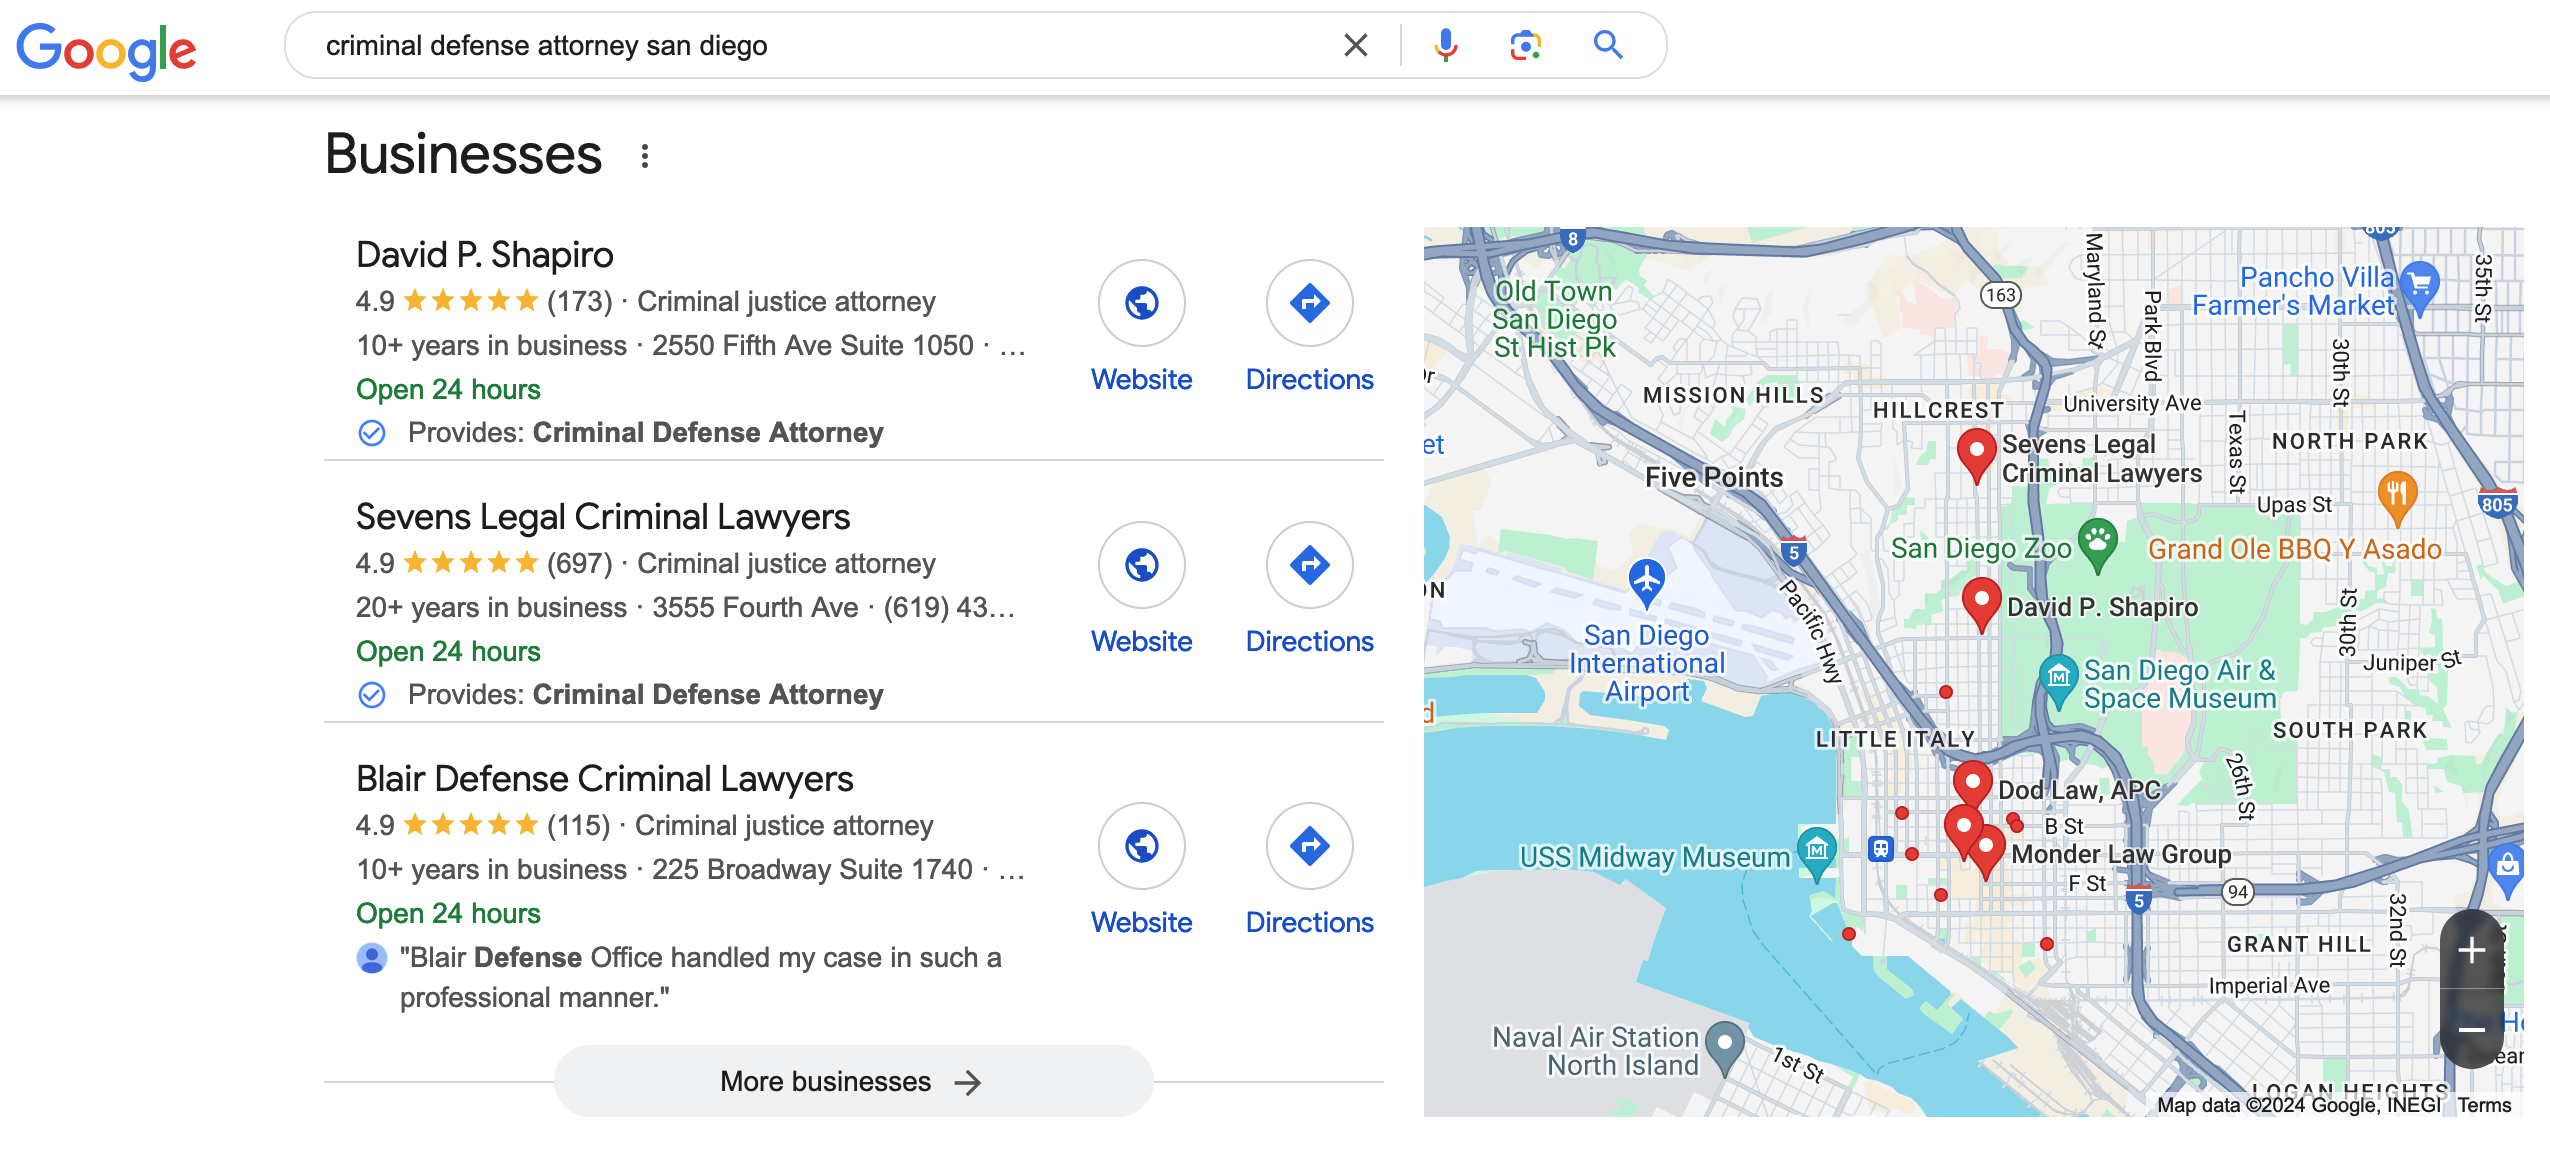Open Blair Defense website globe icon
The image size is (2550, 1154).
click(x=1141, y=845)
